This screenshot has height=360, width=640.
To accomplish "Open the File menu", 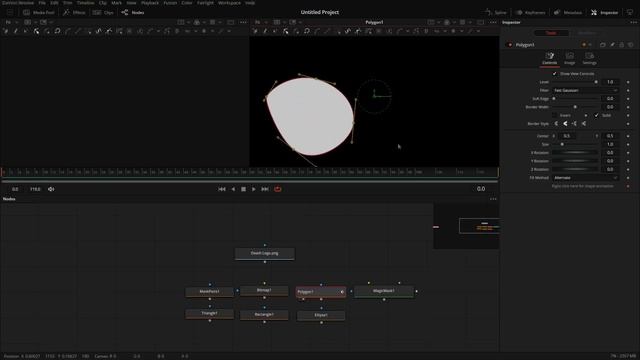I will pyautogui.click(x=42, y=3).
